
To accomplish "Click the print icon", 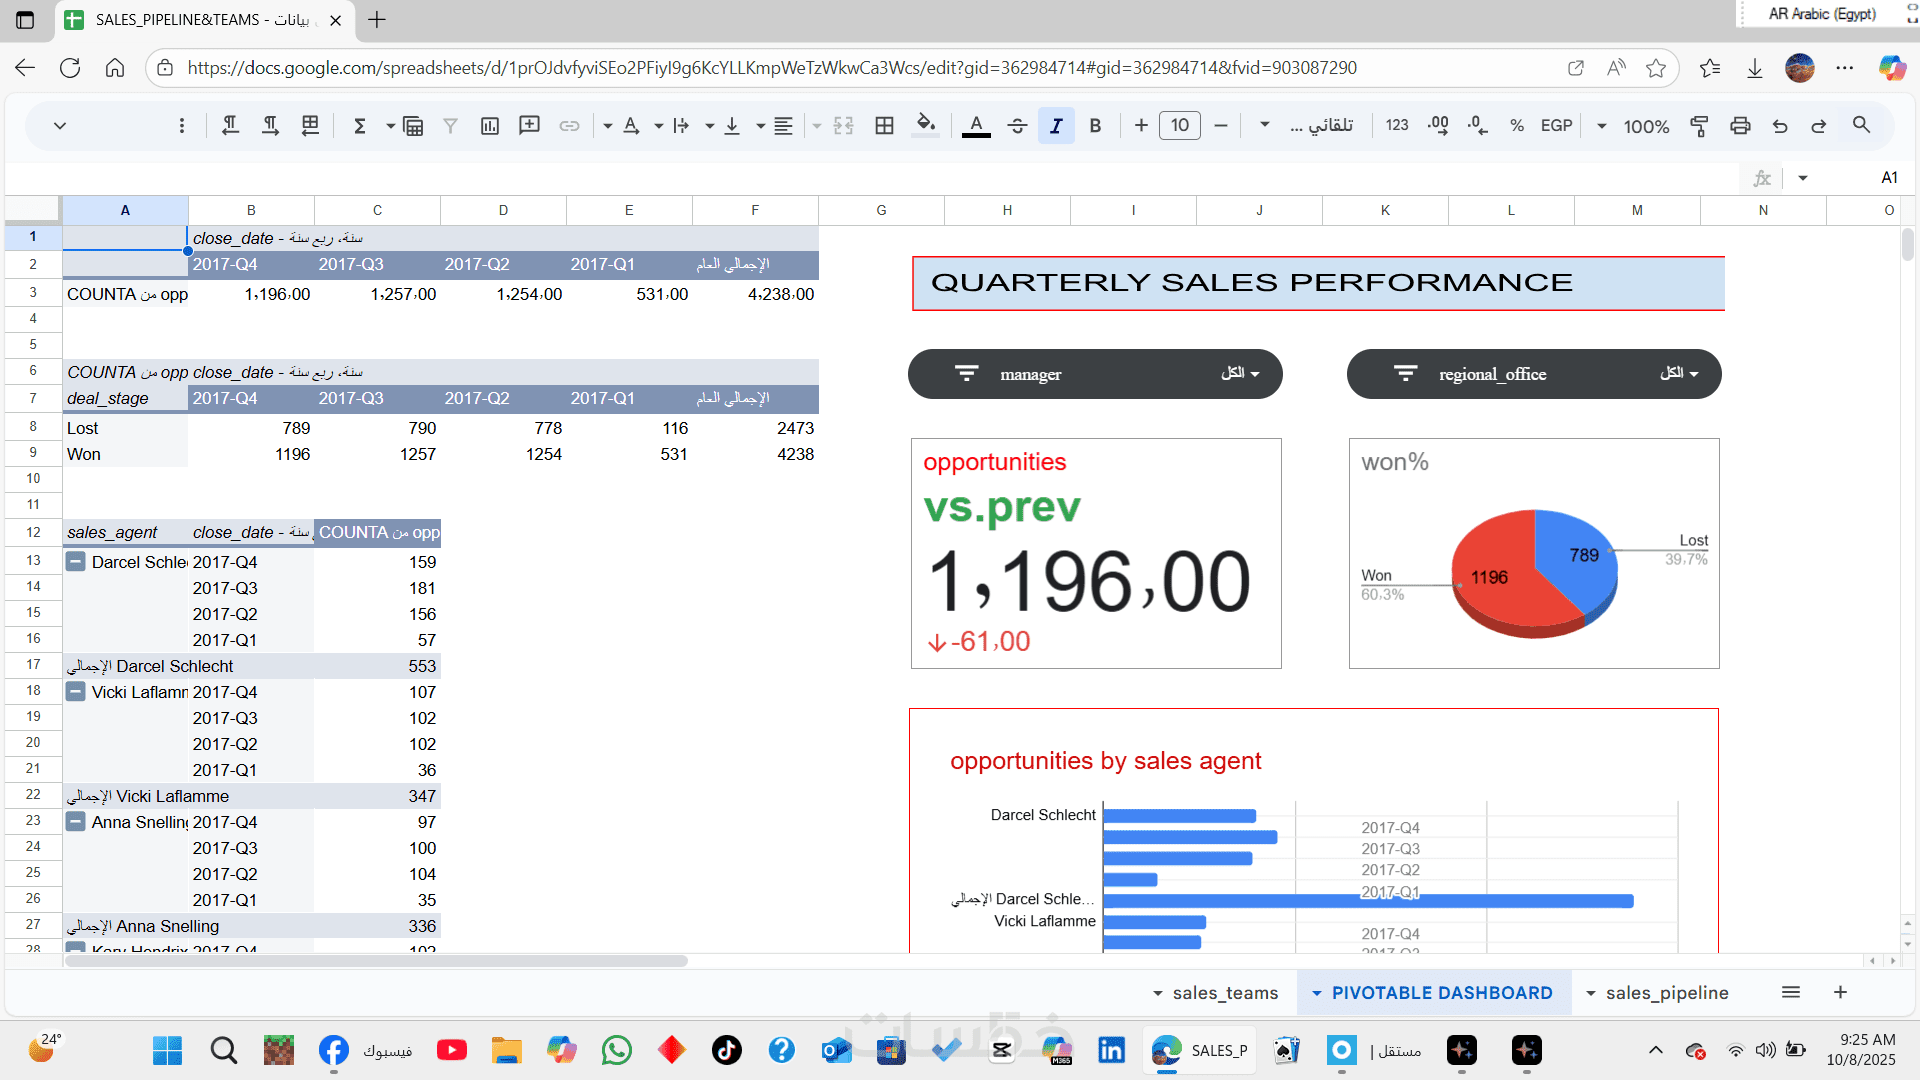I will click(1740, 126).
